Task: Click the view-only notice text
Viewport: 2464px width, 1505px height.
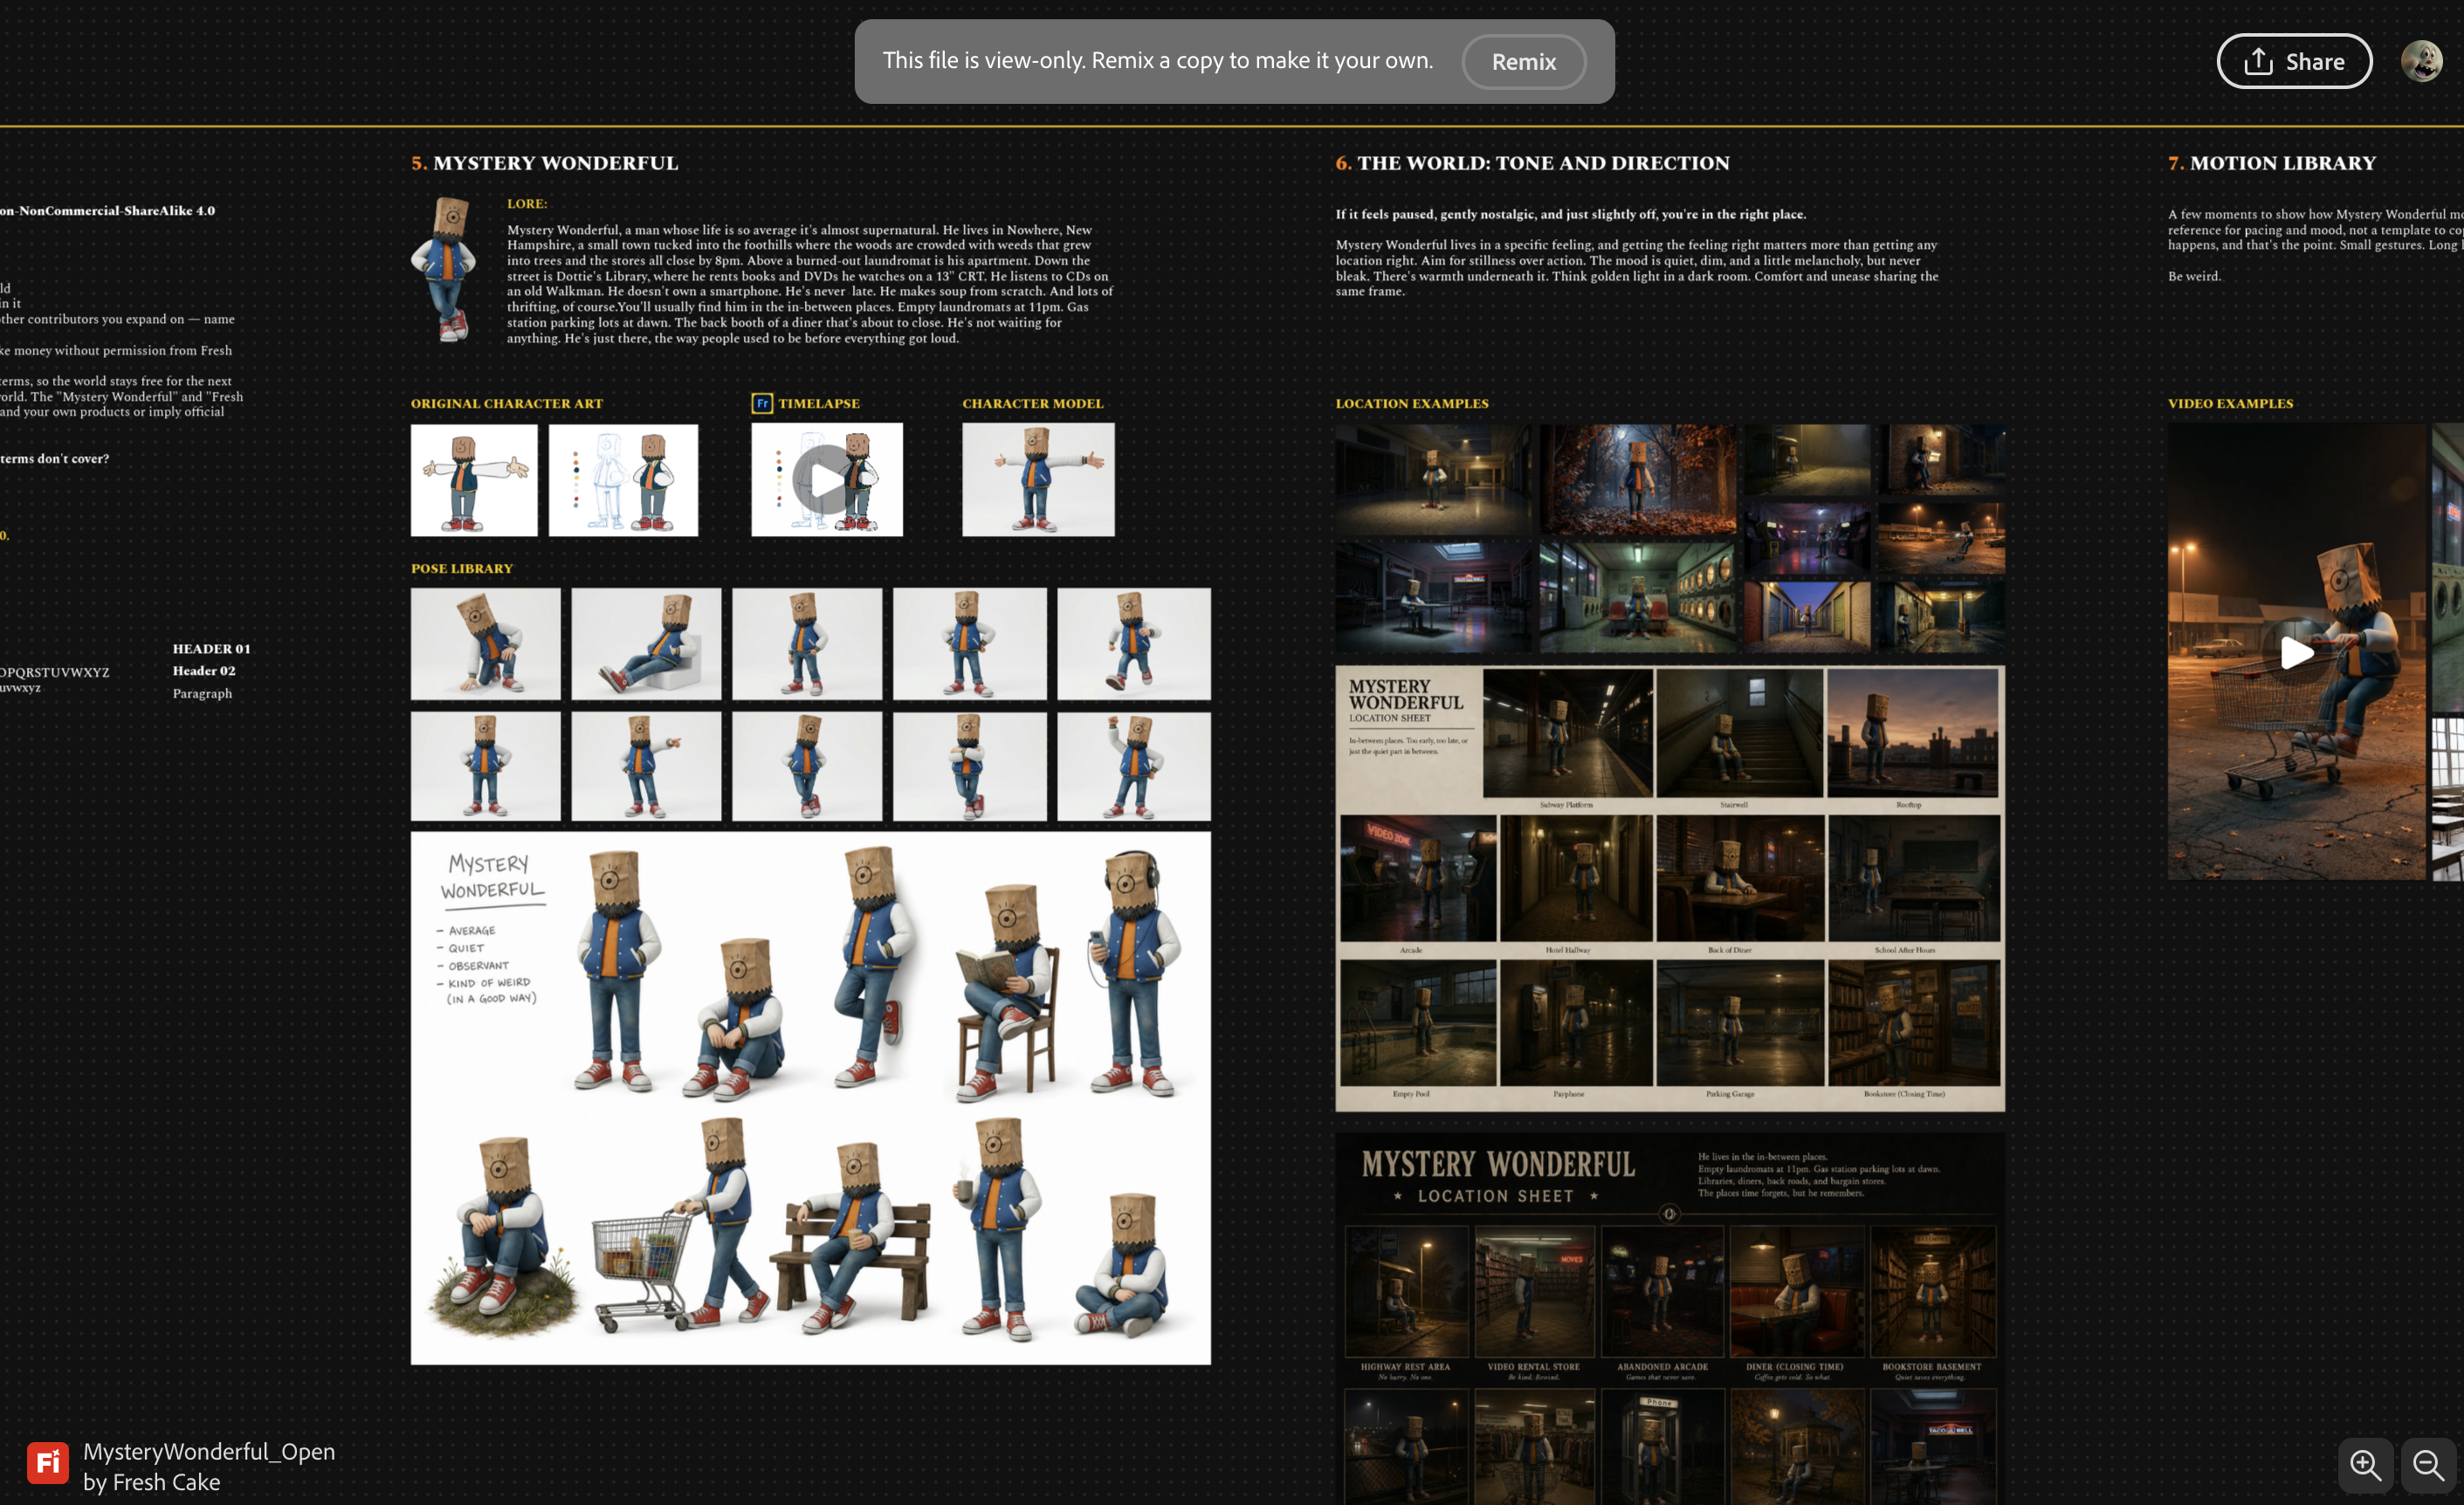Action: pos(1158,61)
